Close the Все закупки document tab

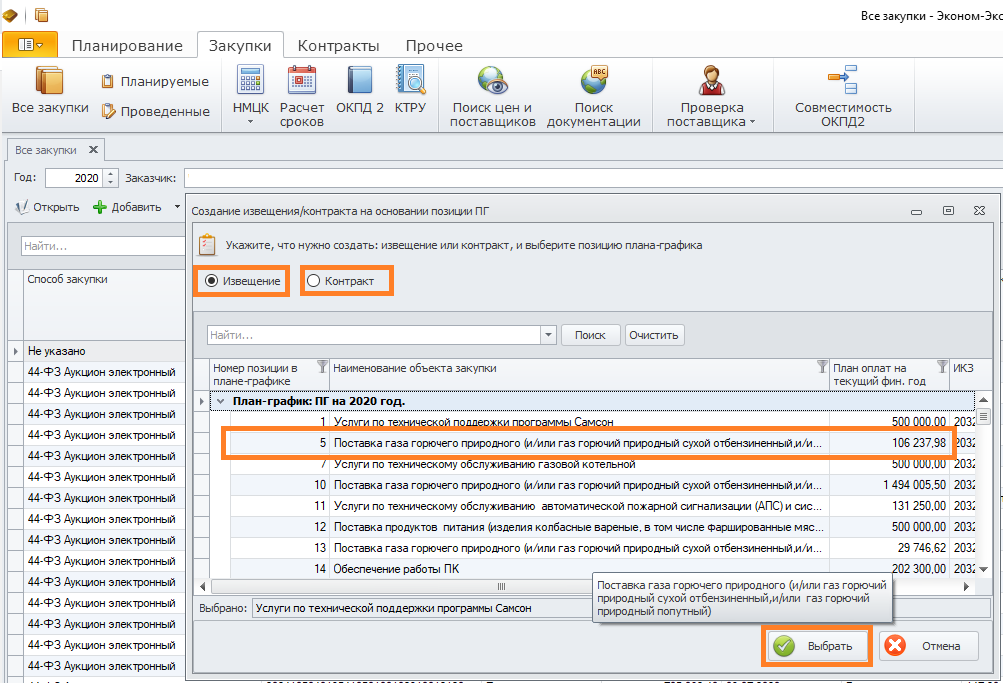pyautogui.click(x=93, y=150)
